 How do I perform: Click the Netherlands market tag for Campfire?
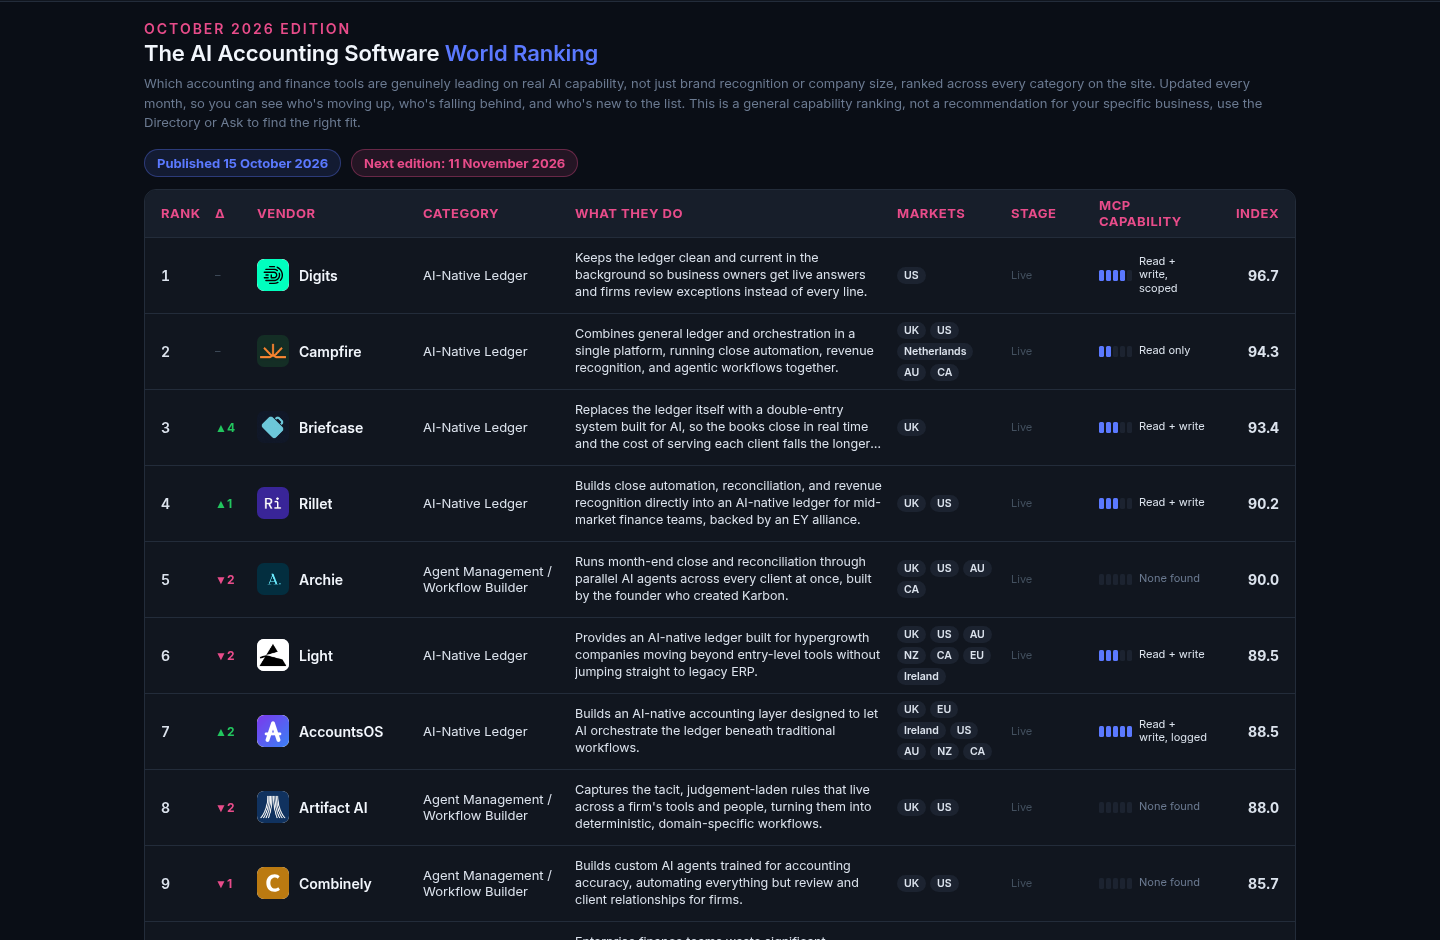(935, 351)
